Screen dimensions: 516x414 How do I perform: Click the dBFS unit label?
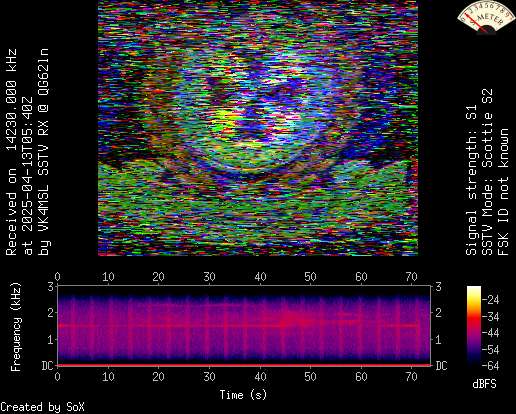484,384
